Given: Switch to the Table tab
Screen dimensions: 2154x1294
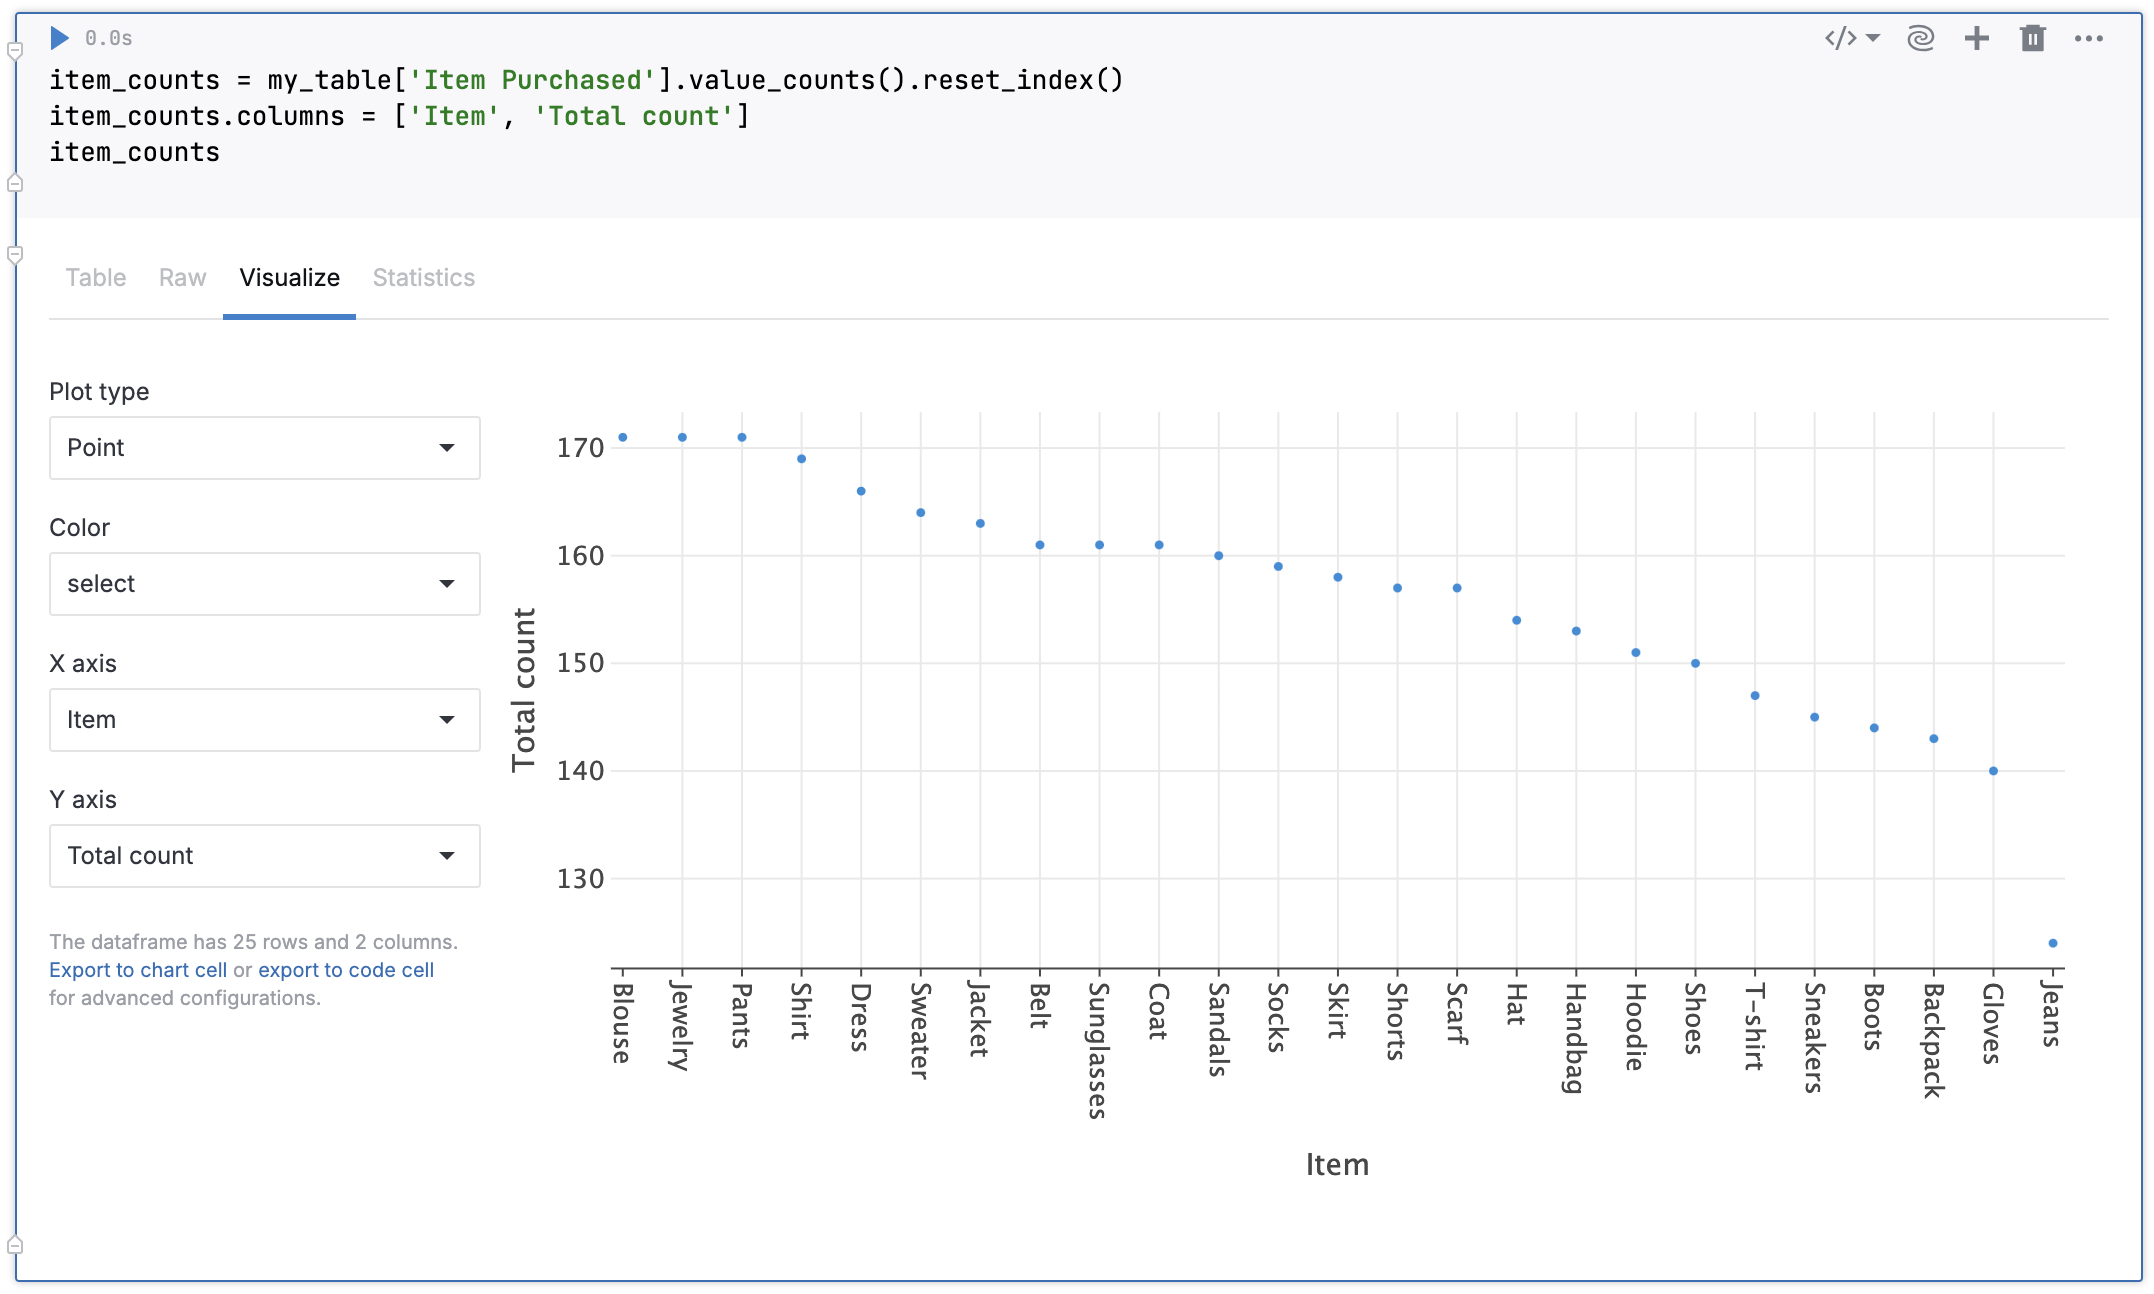Looking at the screenshot, I should (x=95, y=278).
